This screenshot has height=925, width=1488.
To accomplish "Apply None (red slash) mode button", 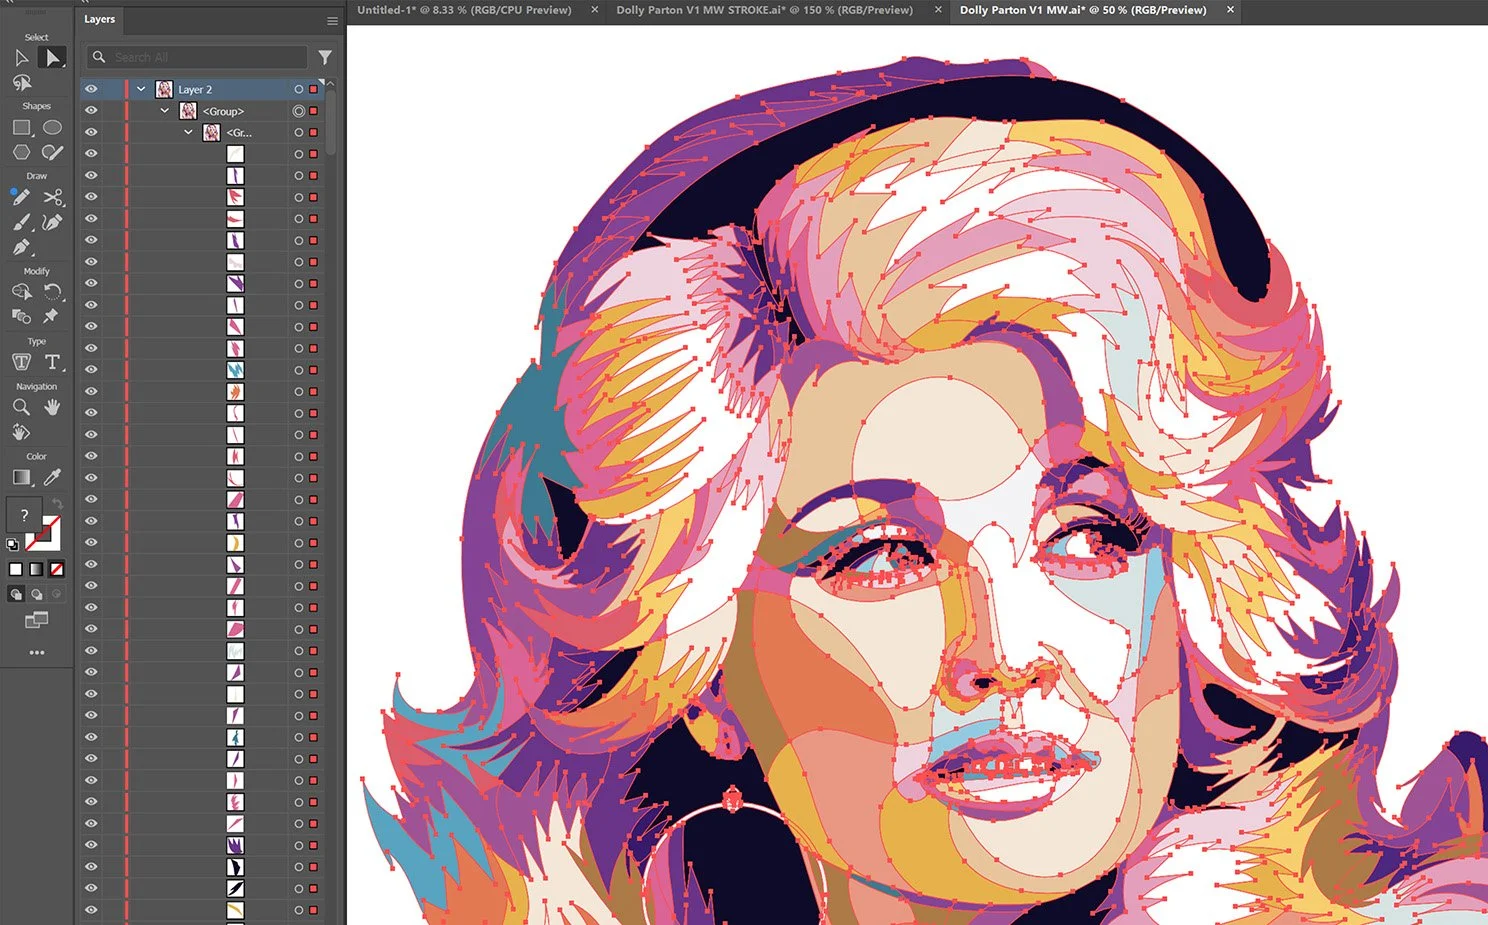I will tap(57, 569).
